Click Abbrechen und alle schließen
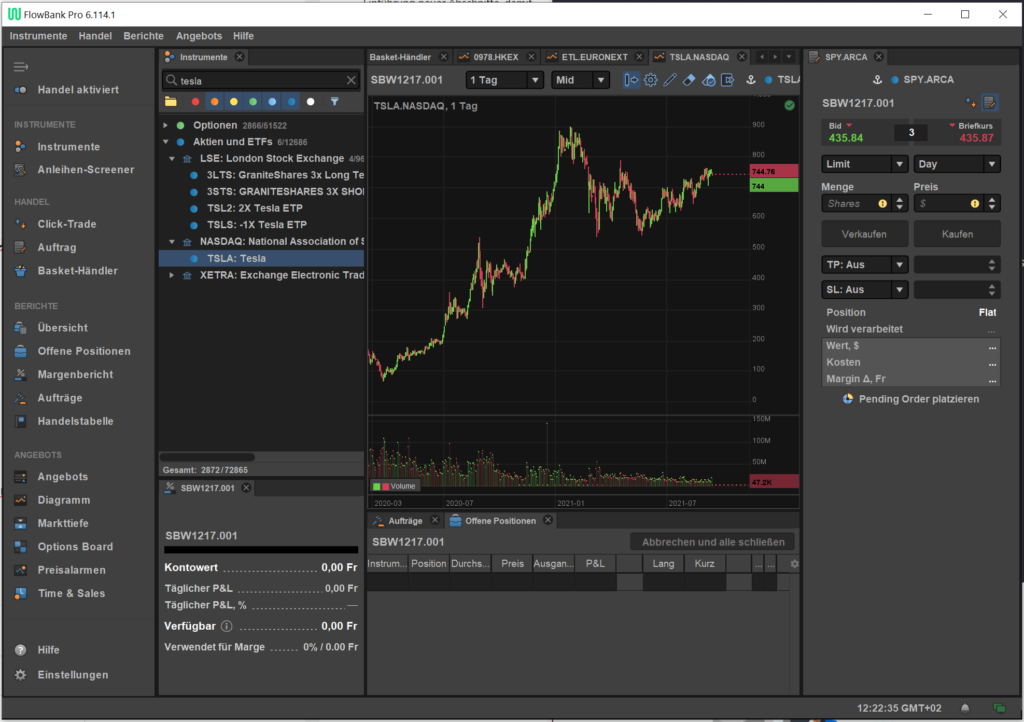This screenshot has height=722, width=1024. point(713,542)
